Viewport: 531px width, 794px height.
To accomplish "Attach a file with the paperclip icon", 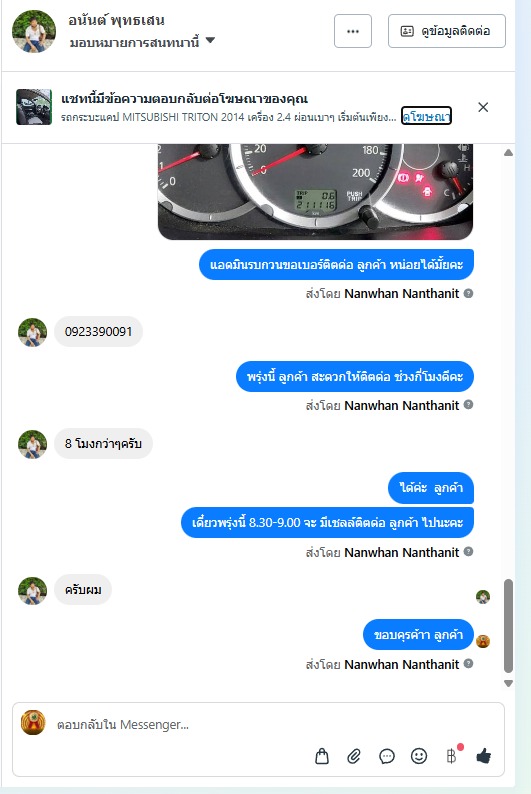I will click(354, 757).
